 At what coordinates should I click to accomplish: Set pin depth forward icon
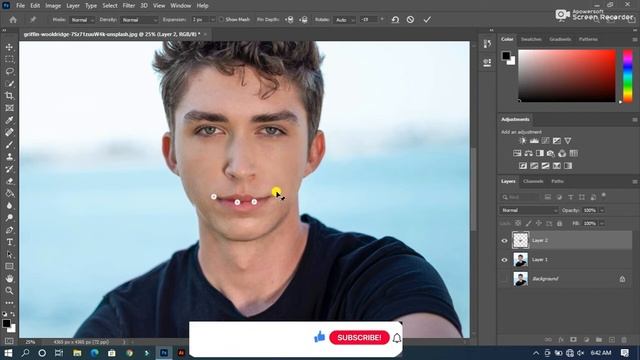pyautogui.click(x=289, y=20)
